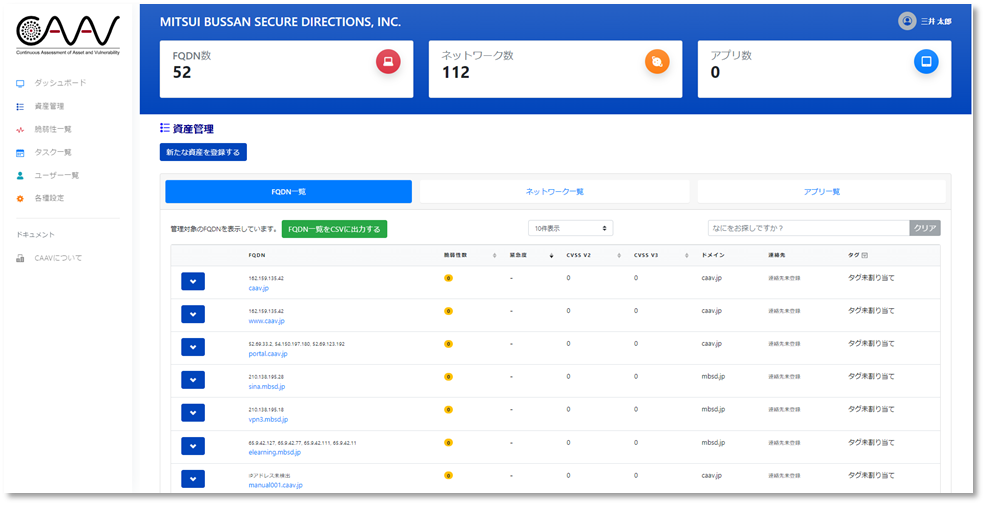
Task: Click the yellow vulnerability badge in portal.caav.jp row
Action: tap(448, 344)
